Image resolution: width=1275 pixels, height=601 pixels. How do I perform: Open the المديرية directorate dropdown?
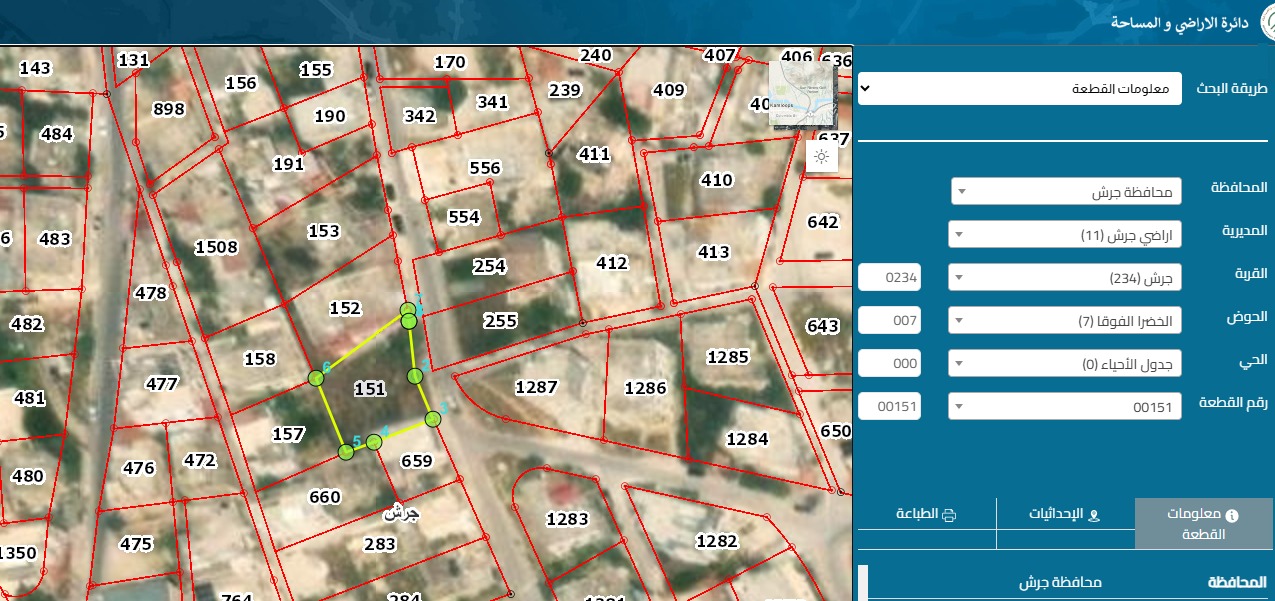coord(1064,235)
